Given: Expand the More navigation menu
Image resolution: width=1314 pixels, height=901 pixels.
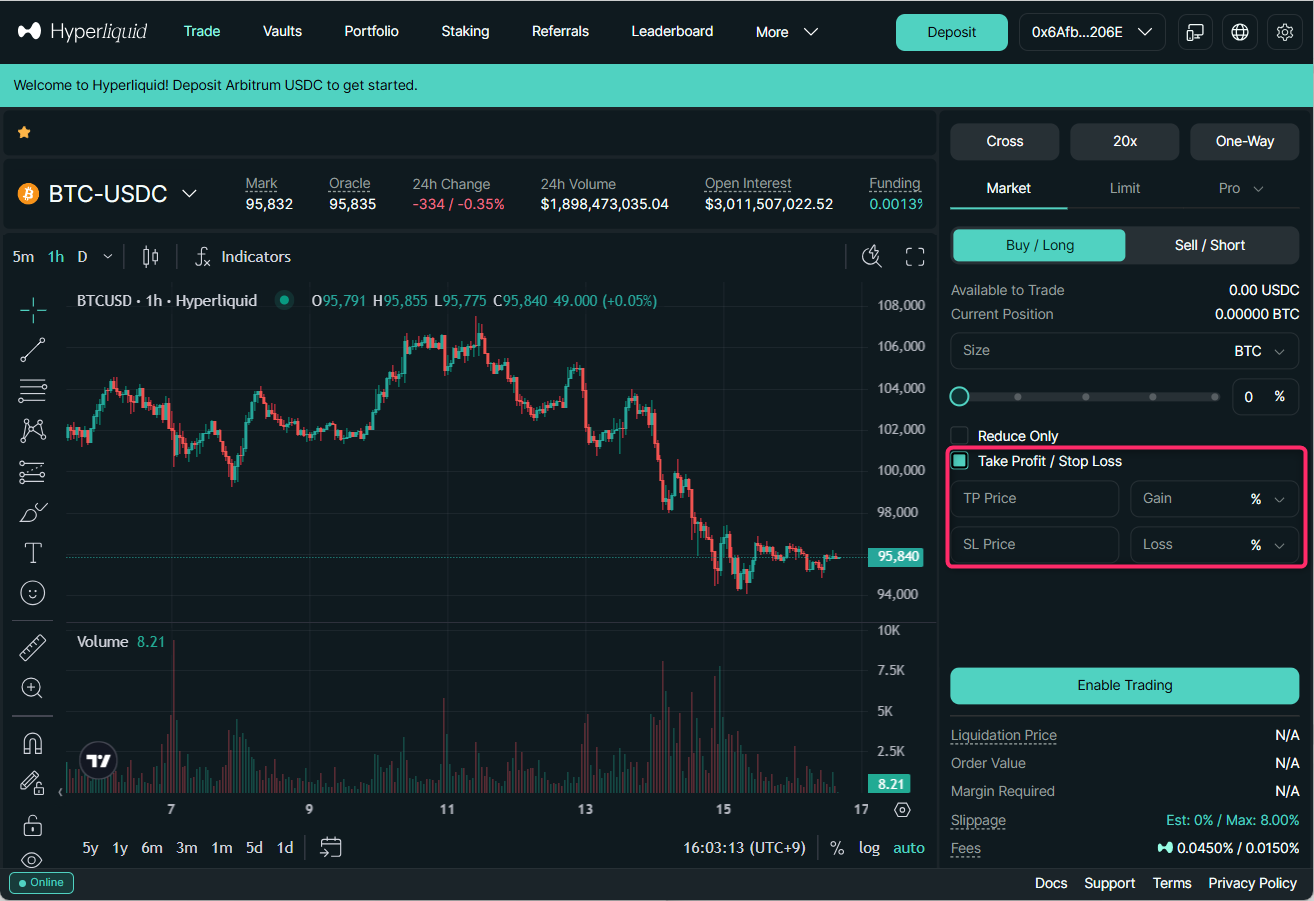Looking at the screenshot, I should pyautogui.click(x=786, y=31).
